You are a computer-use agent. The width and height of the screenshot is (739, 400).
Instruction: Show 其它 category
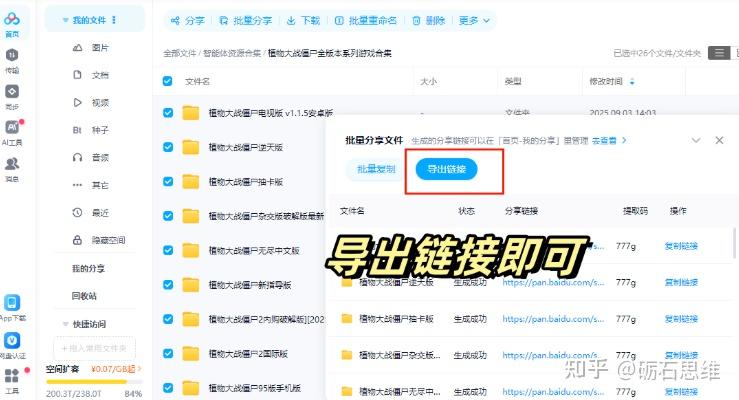pos(91,185)
